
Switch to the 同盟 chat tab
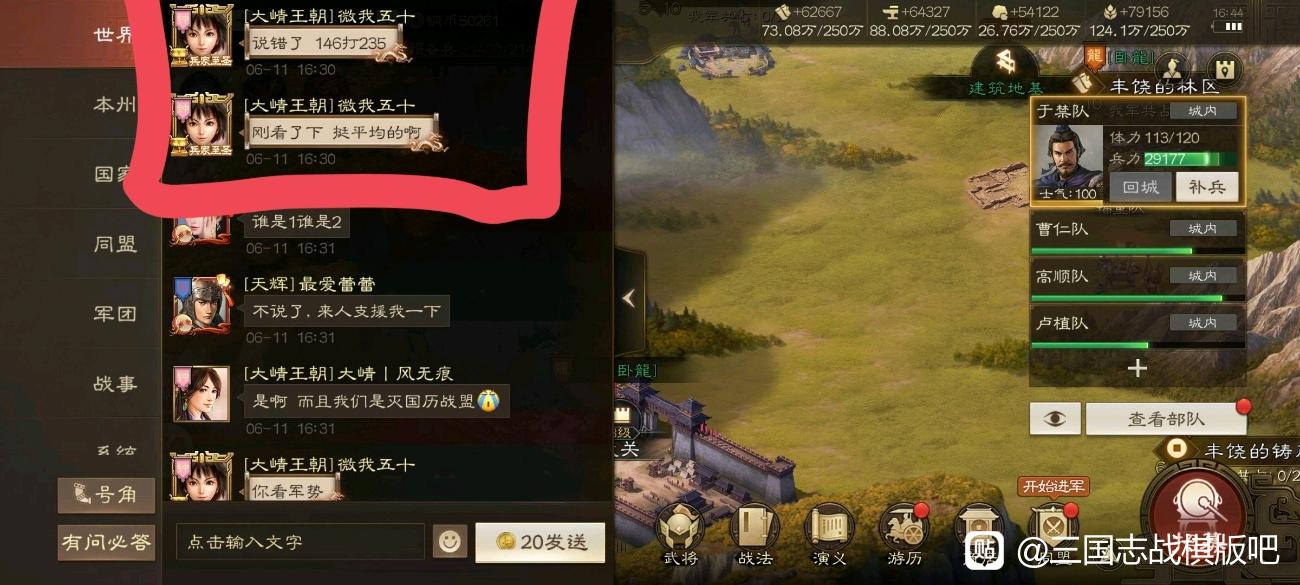pyautogui.click(x=115, y=243)
